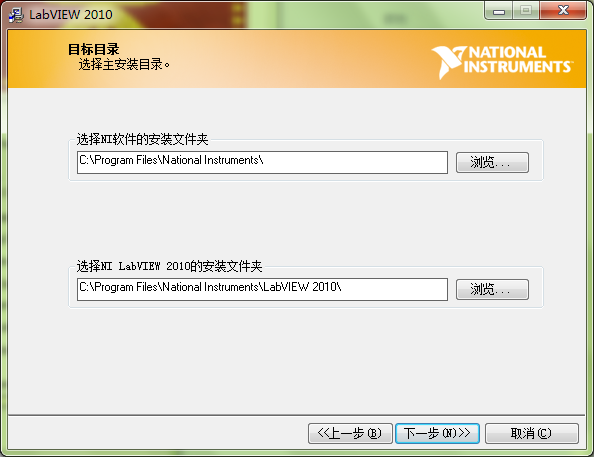Click the NI software install path field
Viewport: 594px width, 457px height.
(262, 163)
